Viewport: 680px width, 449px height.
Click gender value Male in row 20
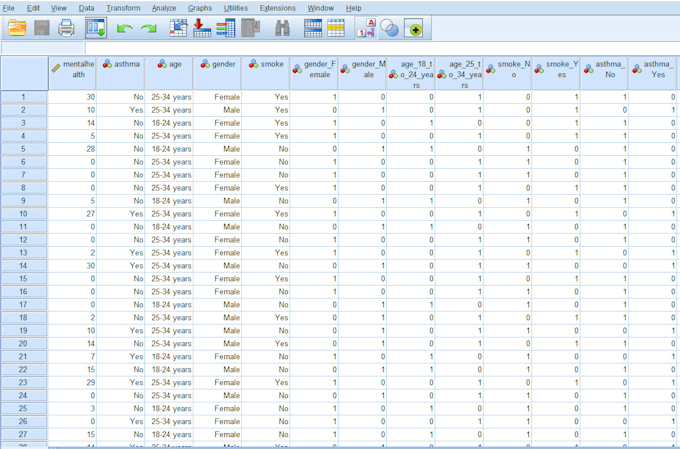pos(218,343)
